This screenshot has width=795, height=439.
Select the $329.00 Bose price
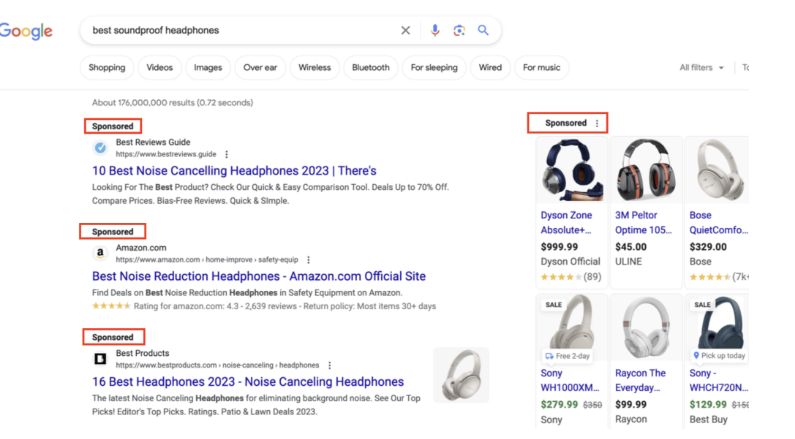click(708, 247)
